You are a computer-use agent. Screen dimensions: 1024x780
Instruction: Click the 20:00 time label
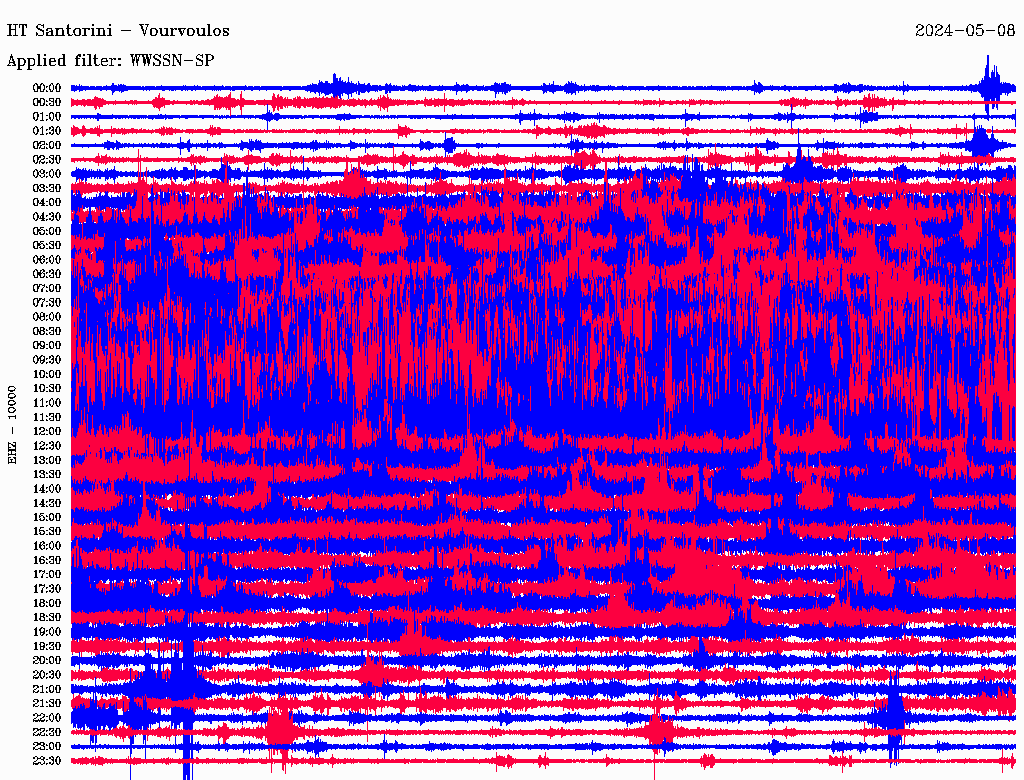coord(47,660)
